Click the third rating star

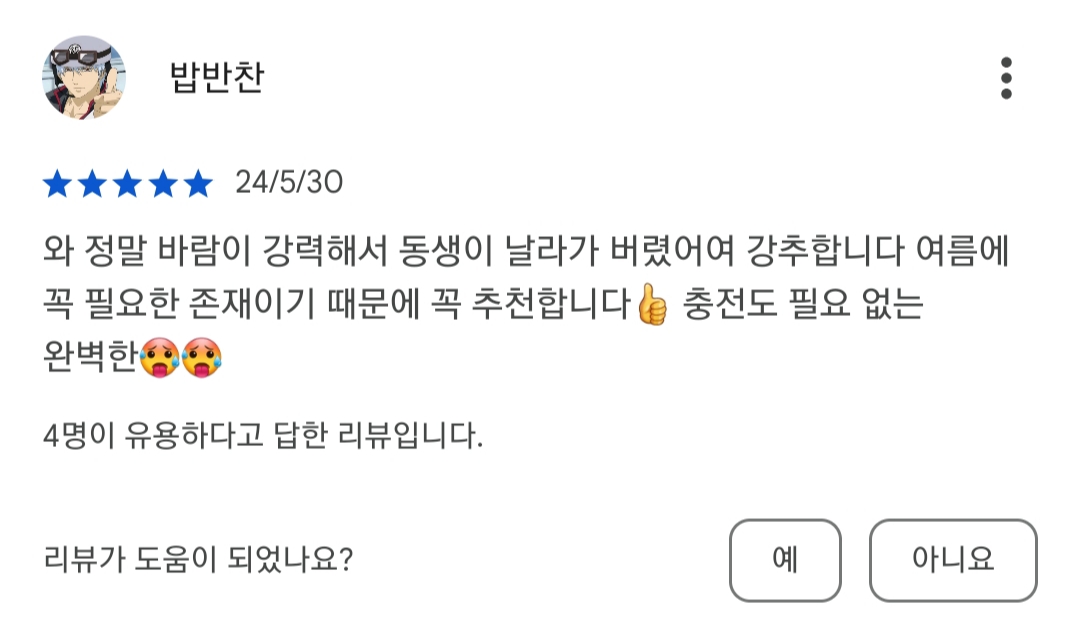[128, 184]
